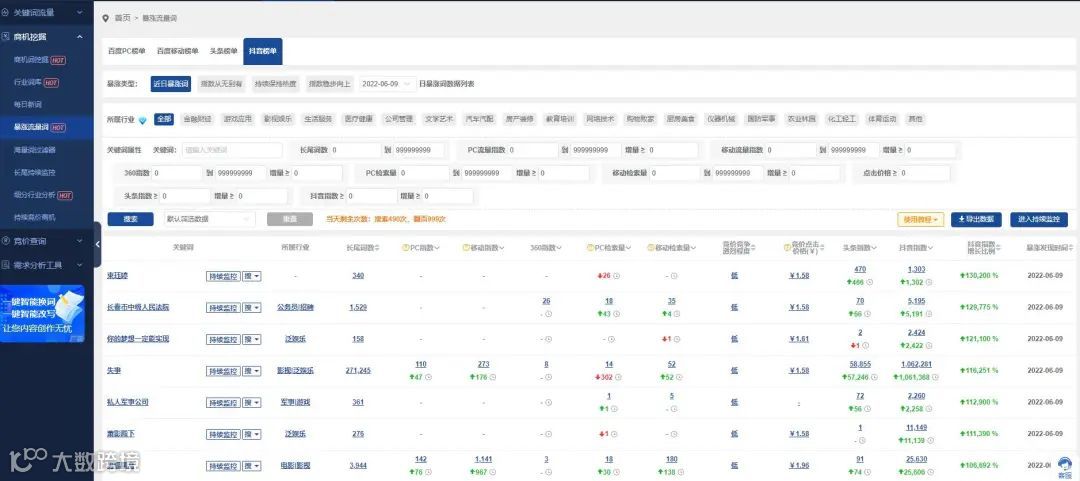1080x481 pixels.
Task: Click the download icon in 导出数据 button
Action: tap(962, 219)
